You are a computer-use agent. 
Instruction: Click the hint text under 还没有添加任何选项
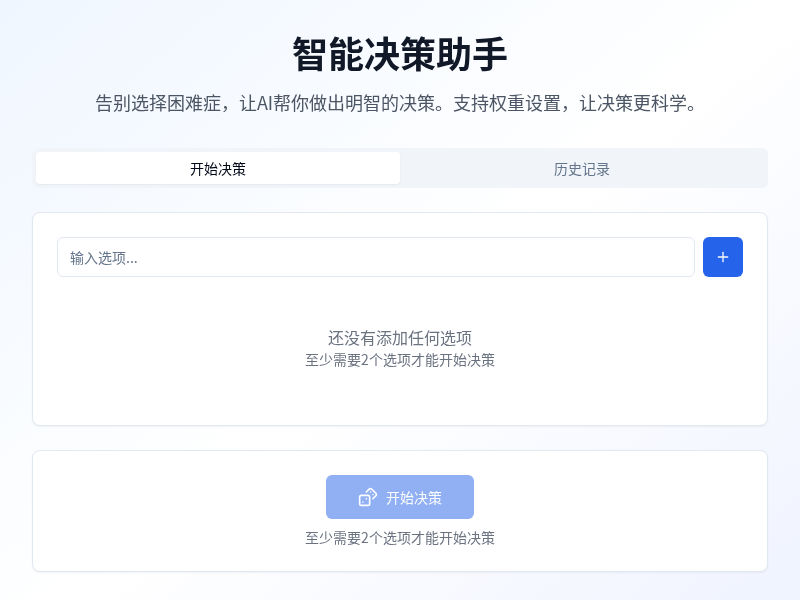(x=400, y=360)
